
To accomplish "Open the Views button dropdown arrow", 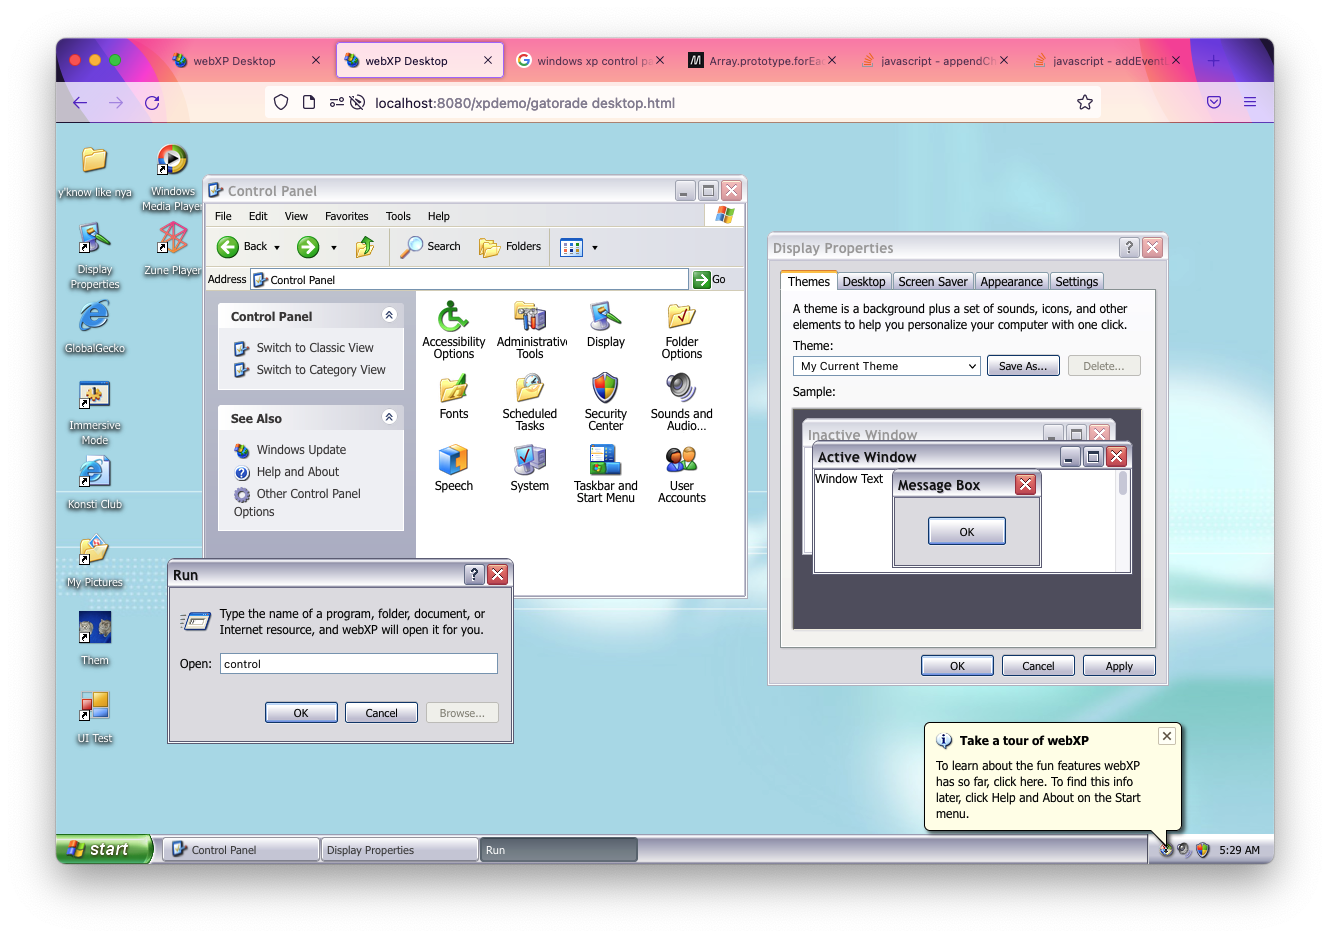I will pos(595,248).
